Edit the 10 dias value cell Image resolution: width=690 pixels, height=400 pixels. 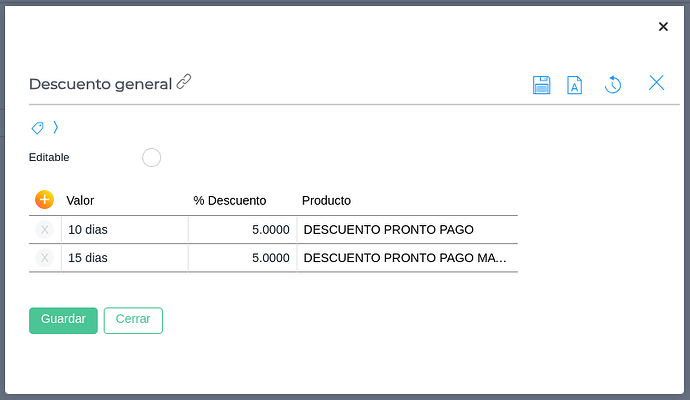pyautogui.click(x=125, y=230)
